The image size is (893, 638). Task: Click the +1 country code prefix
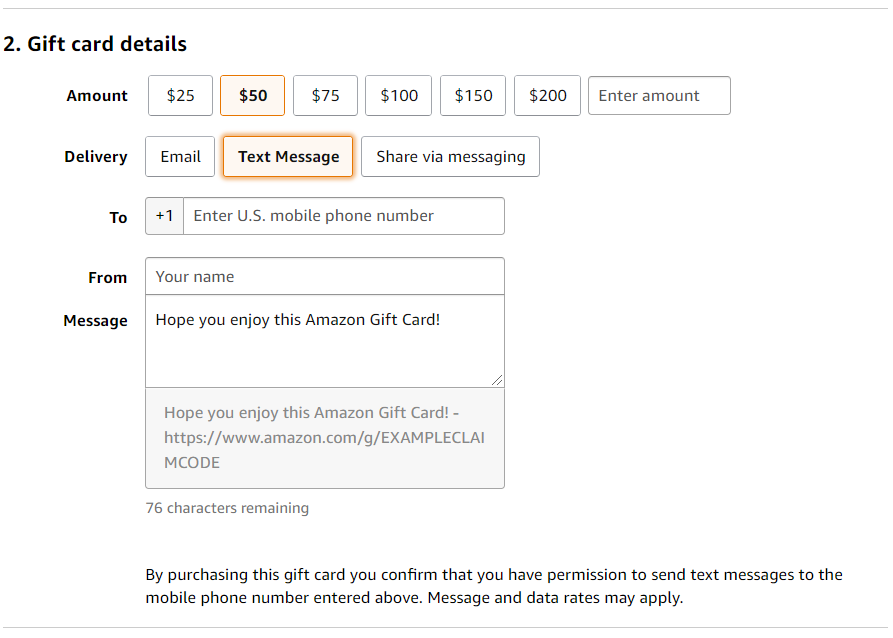coord(164,216)
